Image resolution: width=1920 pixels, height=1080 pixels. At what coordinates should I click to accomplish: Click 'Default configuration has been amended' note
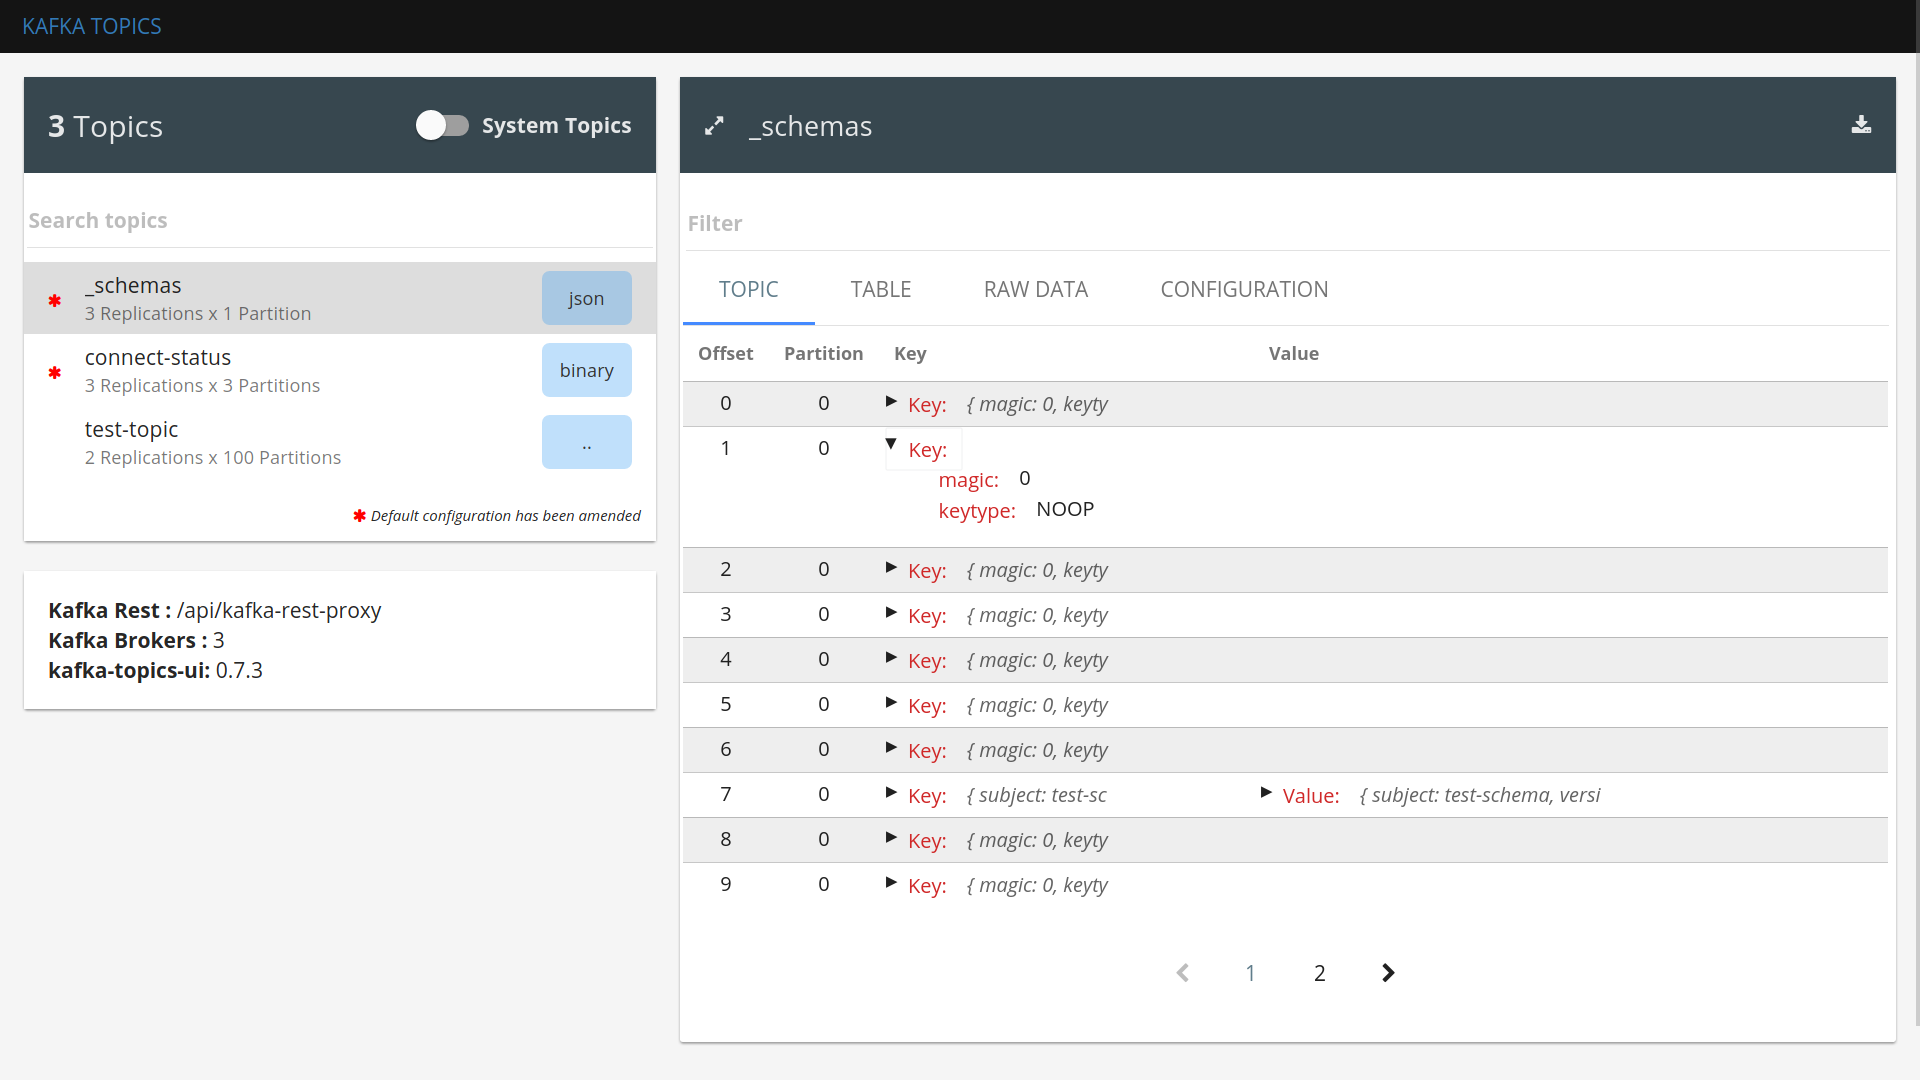point(506,516)
